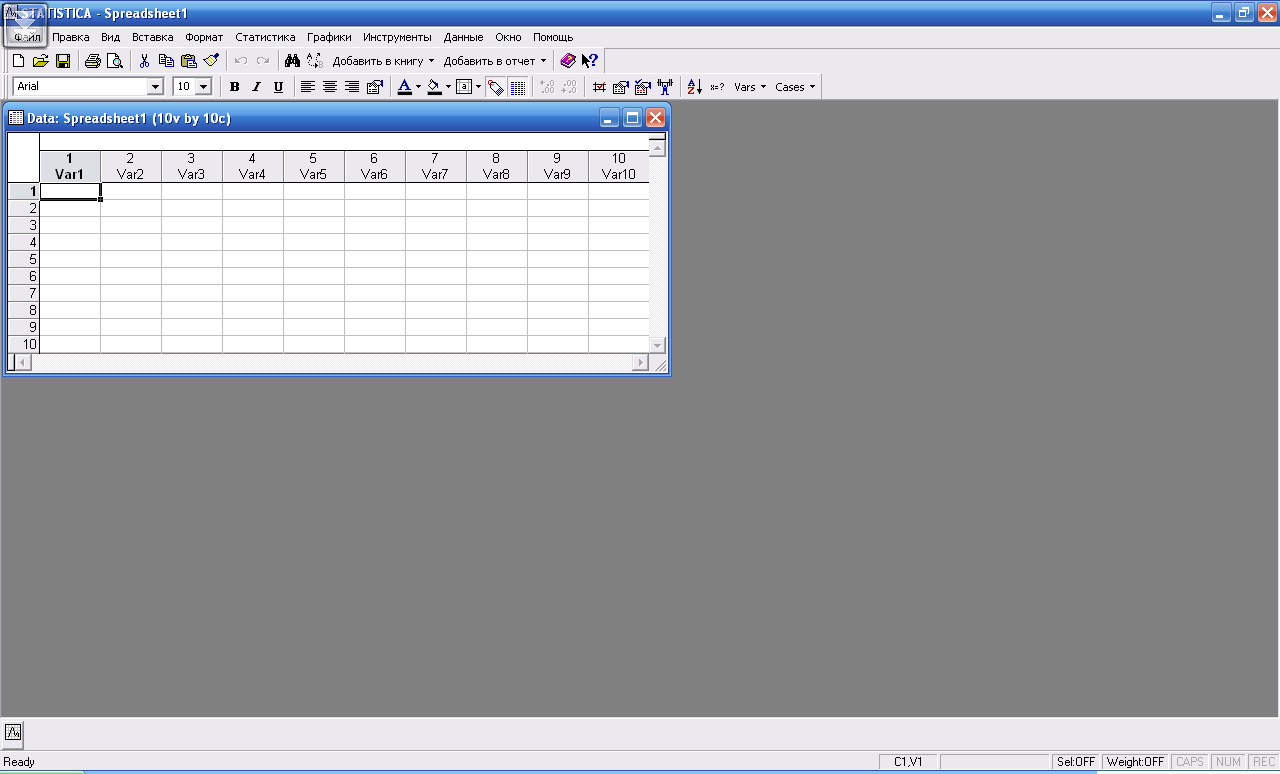Open the Статистика menu
Screen dimensions: 1280x774
point(265,37)
